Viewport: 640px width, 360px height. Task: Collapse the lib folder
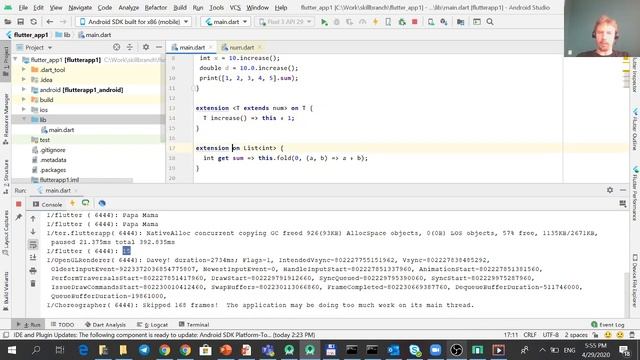[x=24, y=120]
